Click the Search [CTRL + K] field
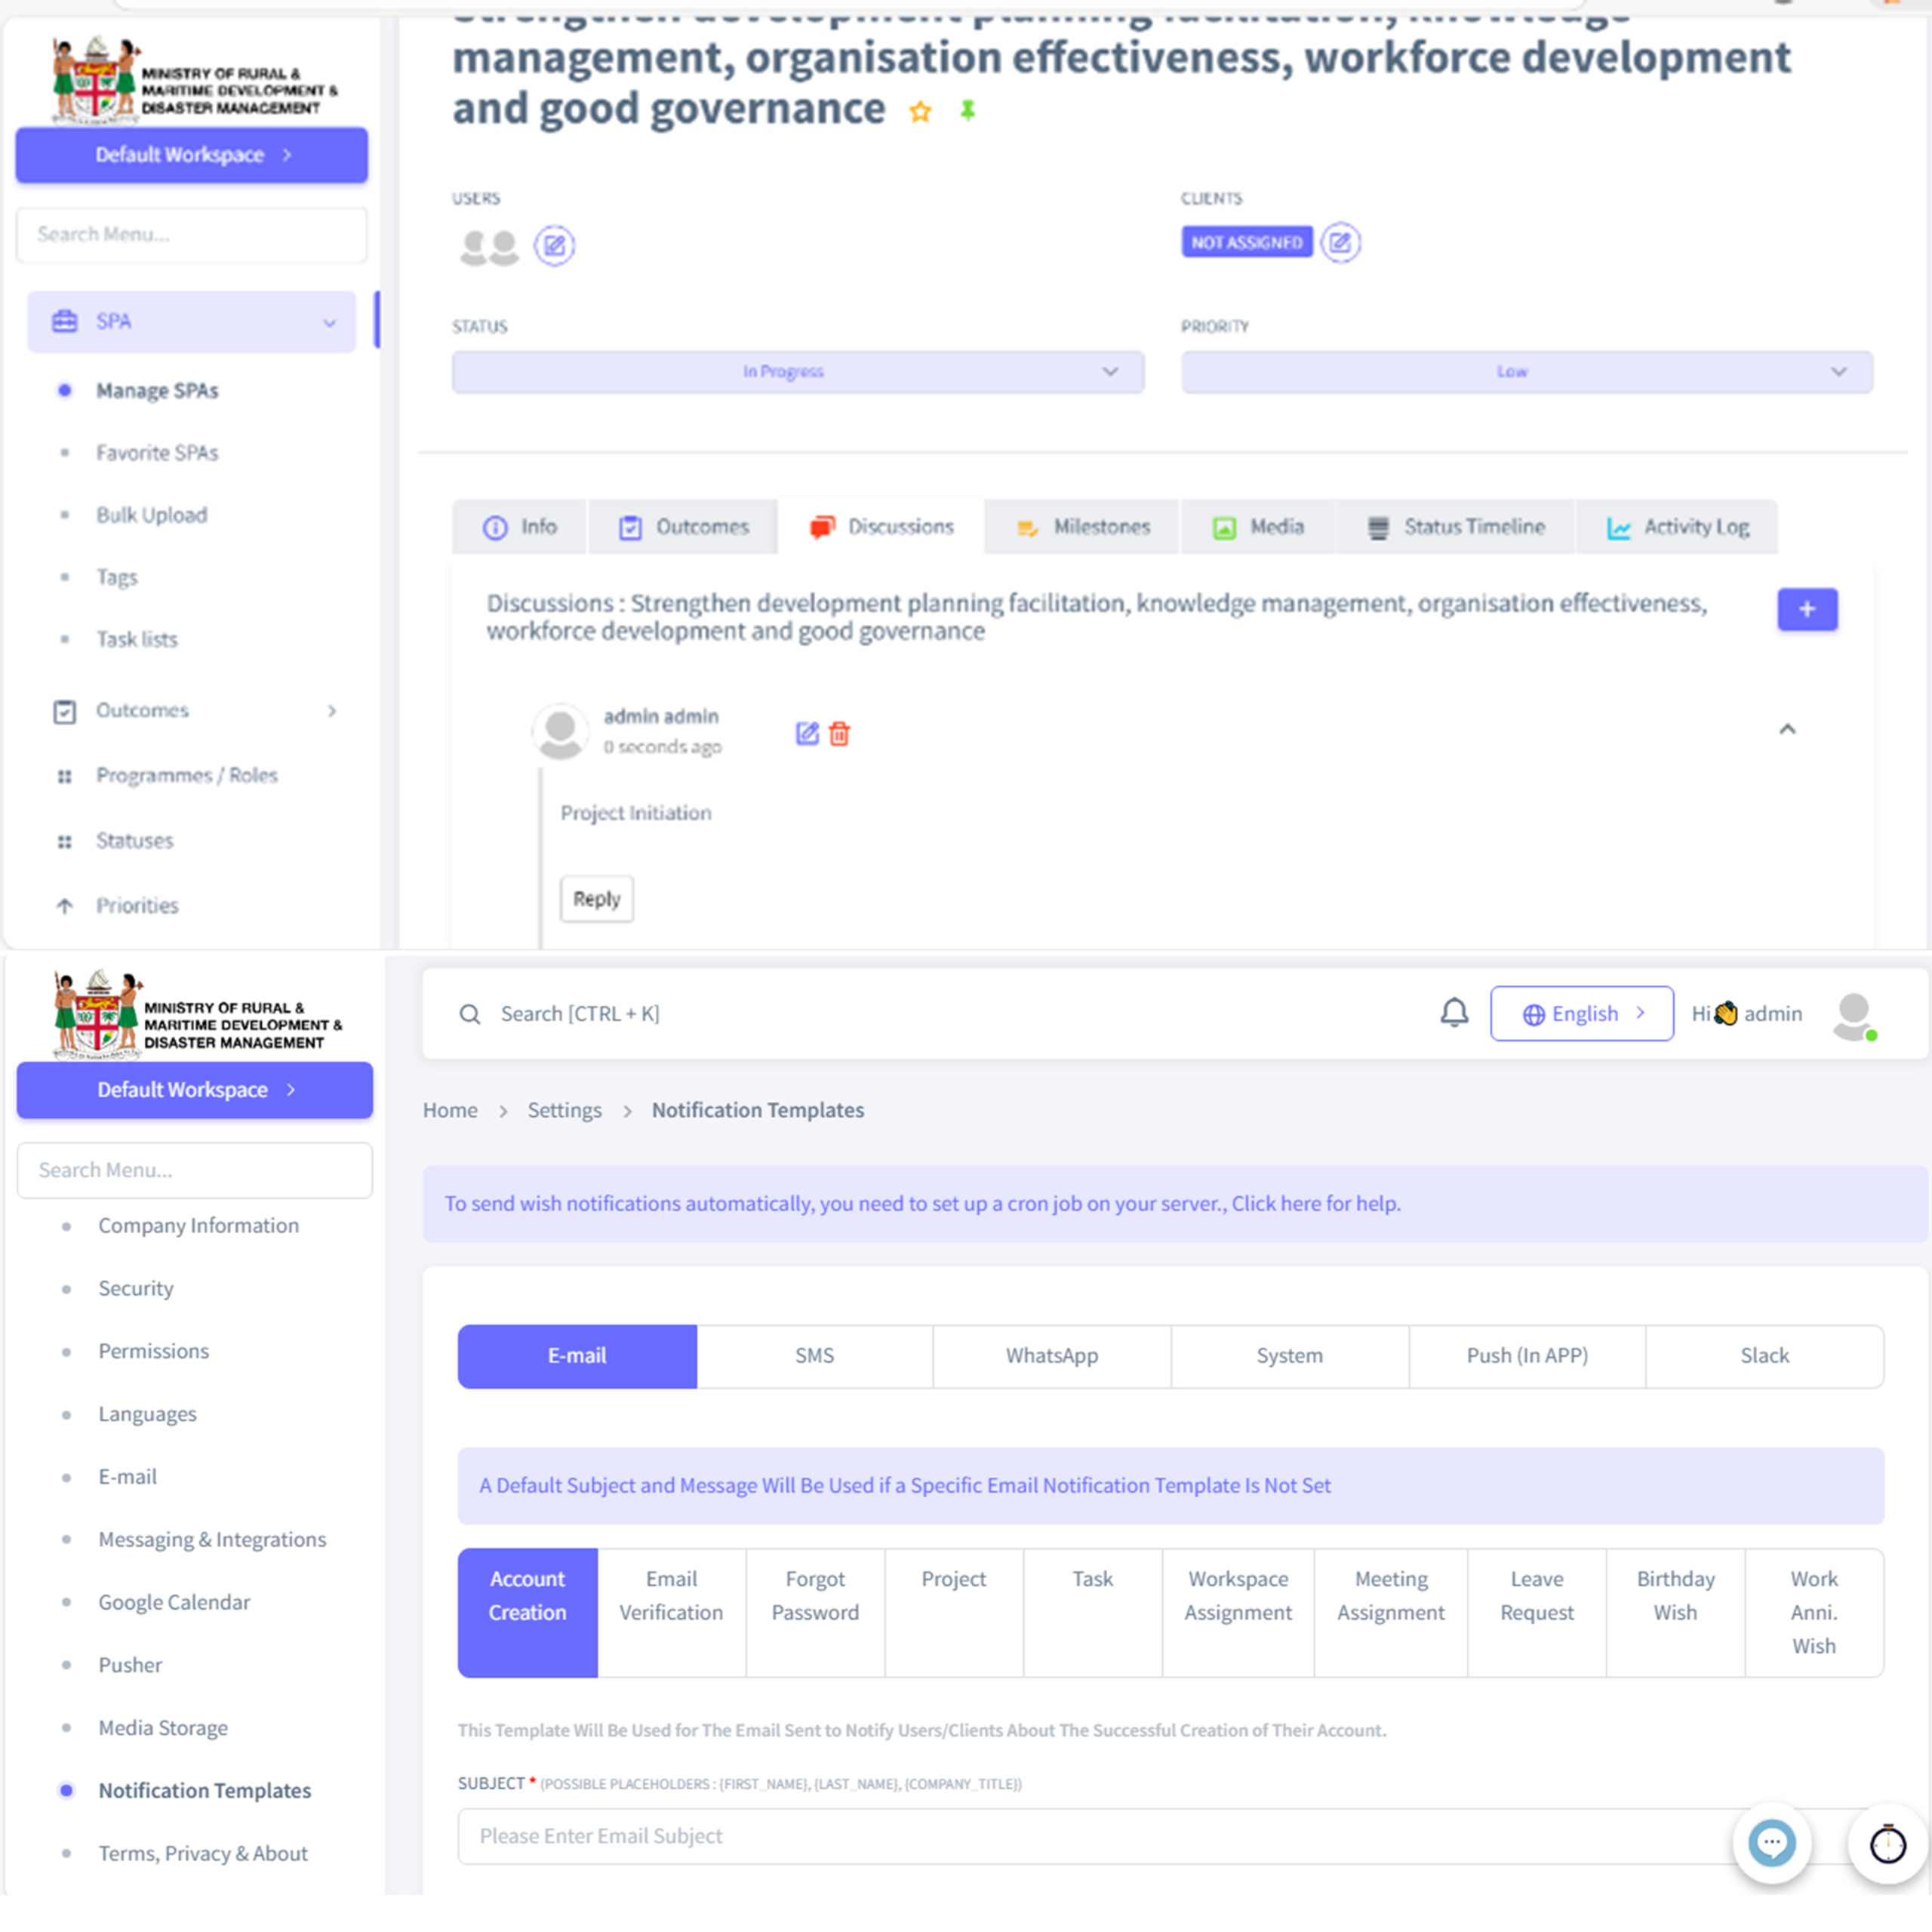 click(580, 1014)
